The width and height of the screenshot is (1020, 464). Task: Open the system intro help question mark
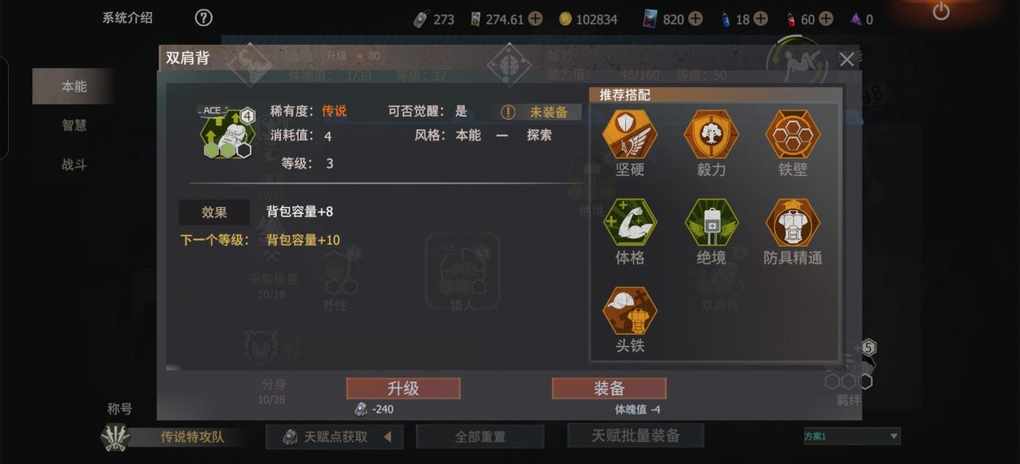pos(204,18)
